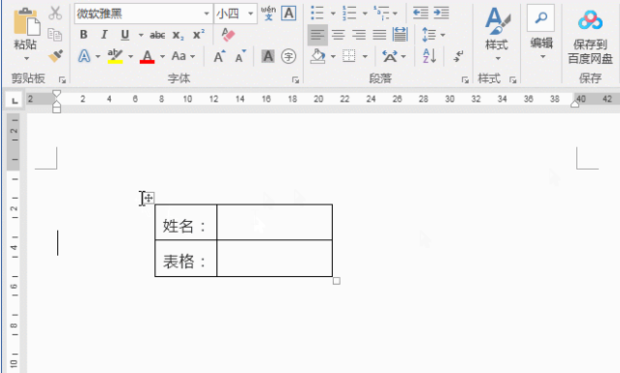This screenshot has width=620, height=373.
Task: Toggle superscript formatting
Action: click(198, 35)
